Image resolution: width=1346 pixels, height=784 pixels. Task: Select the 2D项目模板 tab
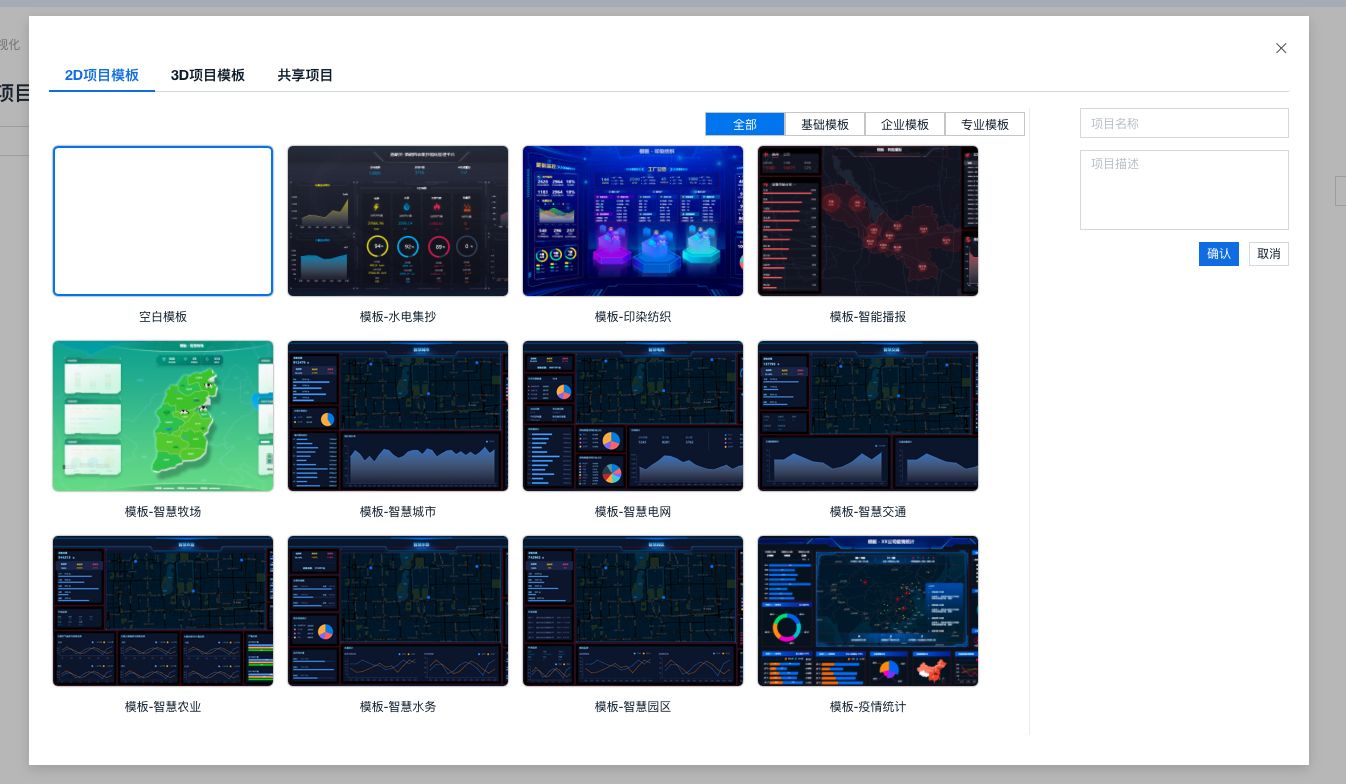tap(102, 75)
